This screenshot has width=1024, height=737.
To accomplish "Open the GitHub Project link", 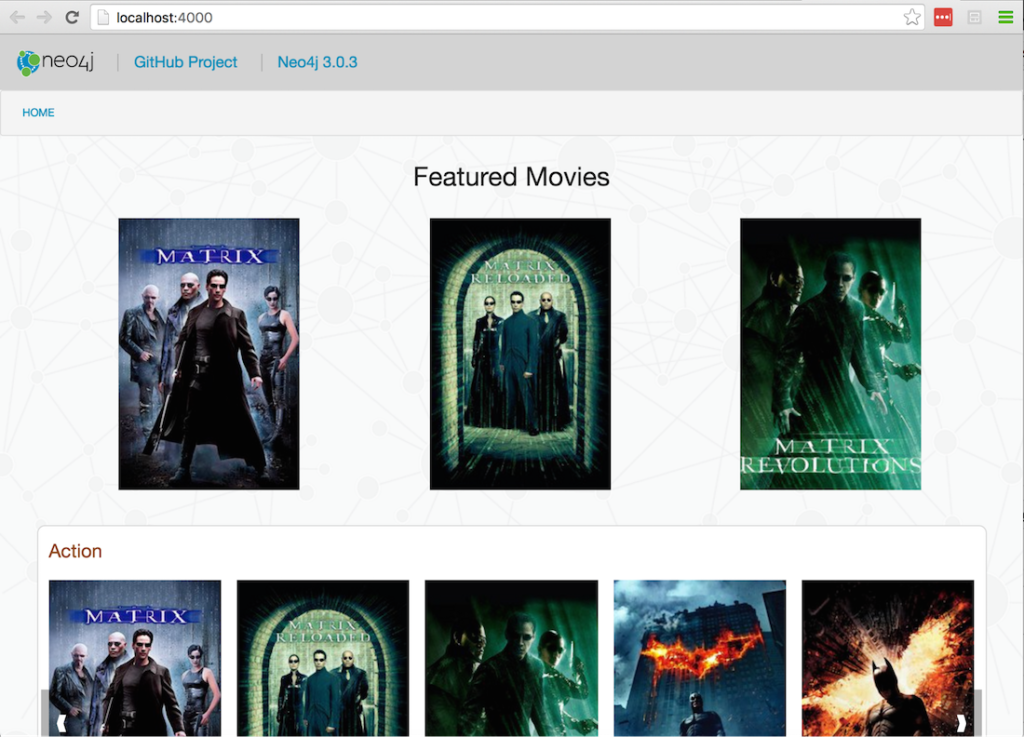I will (185, 62).
